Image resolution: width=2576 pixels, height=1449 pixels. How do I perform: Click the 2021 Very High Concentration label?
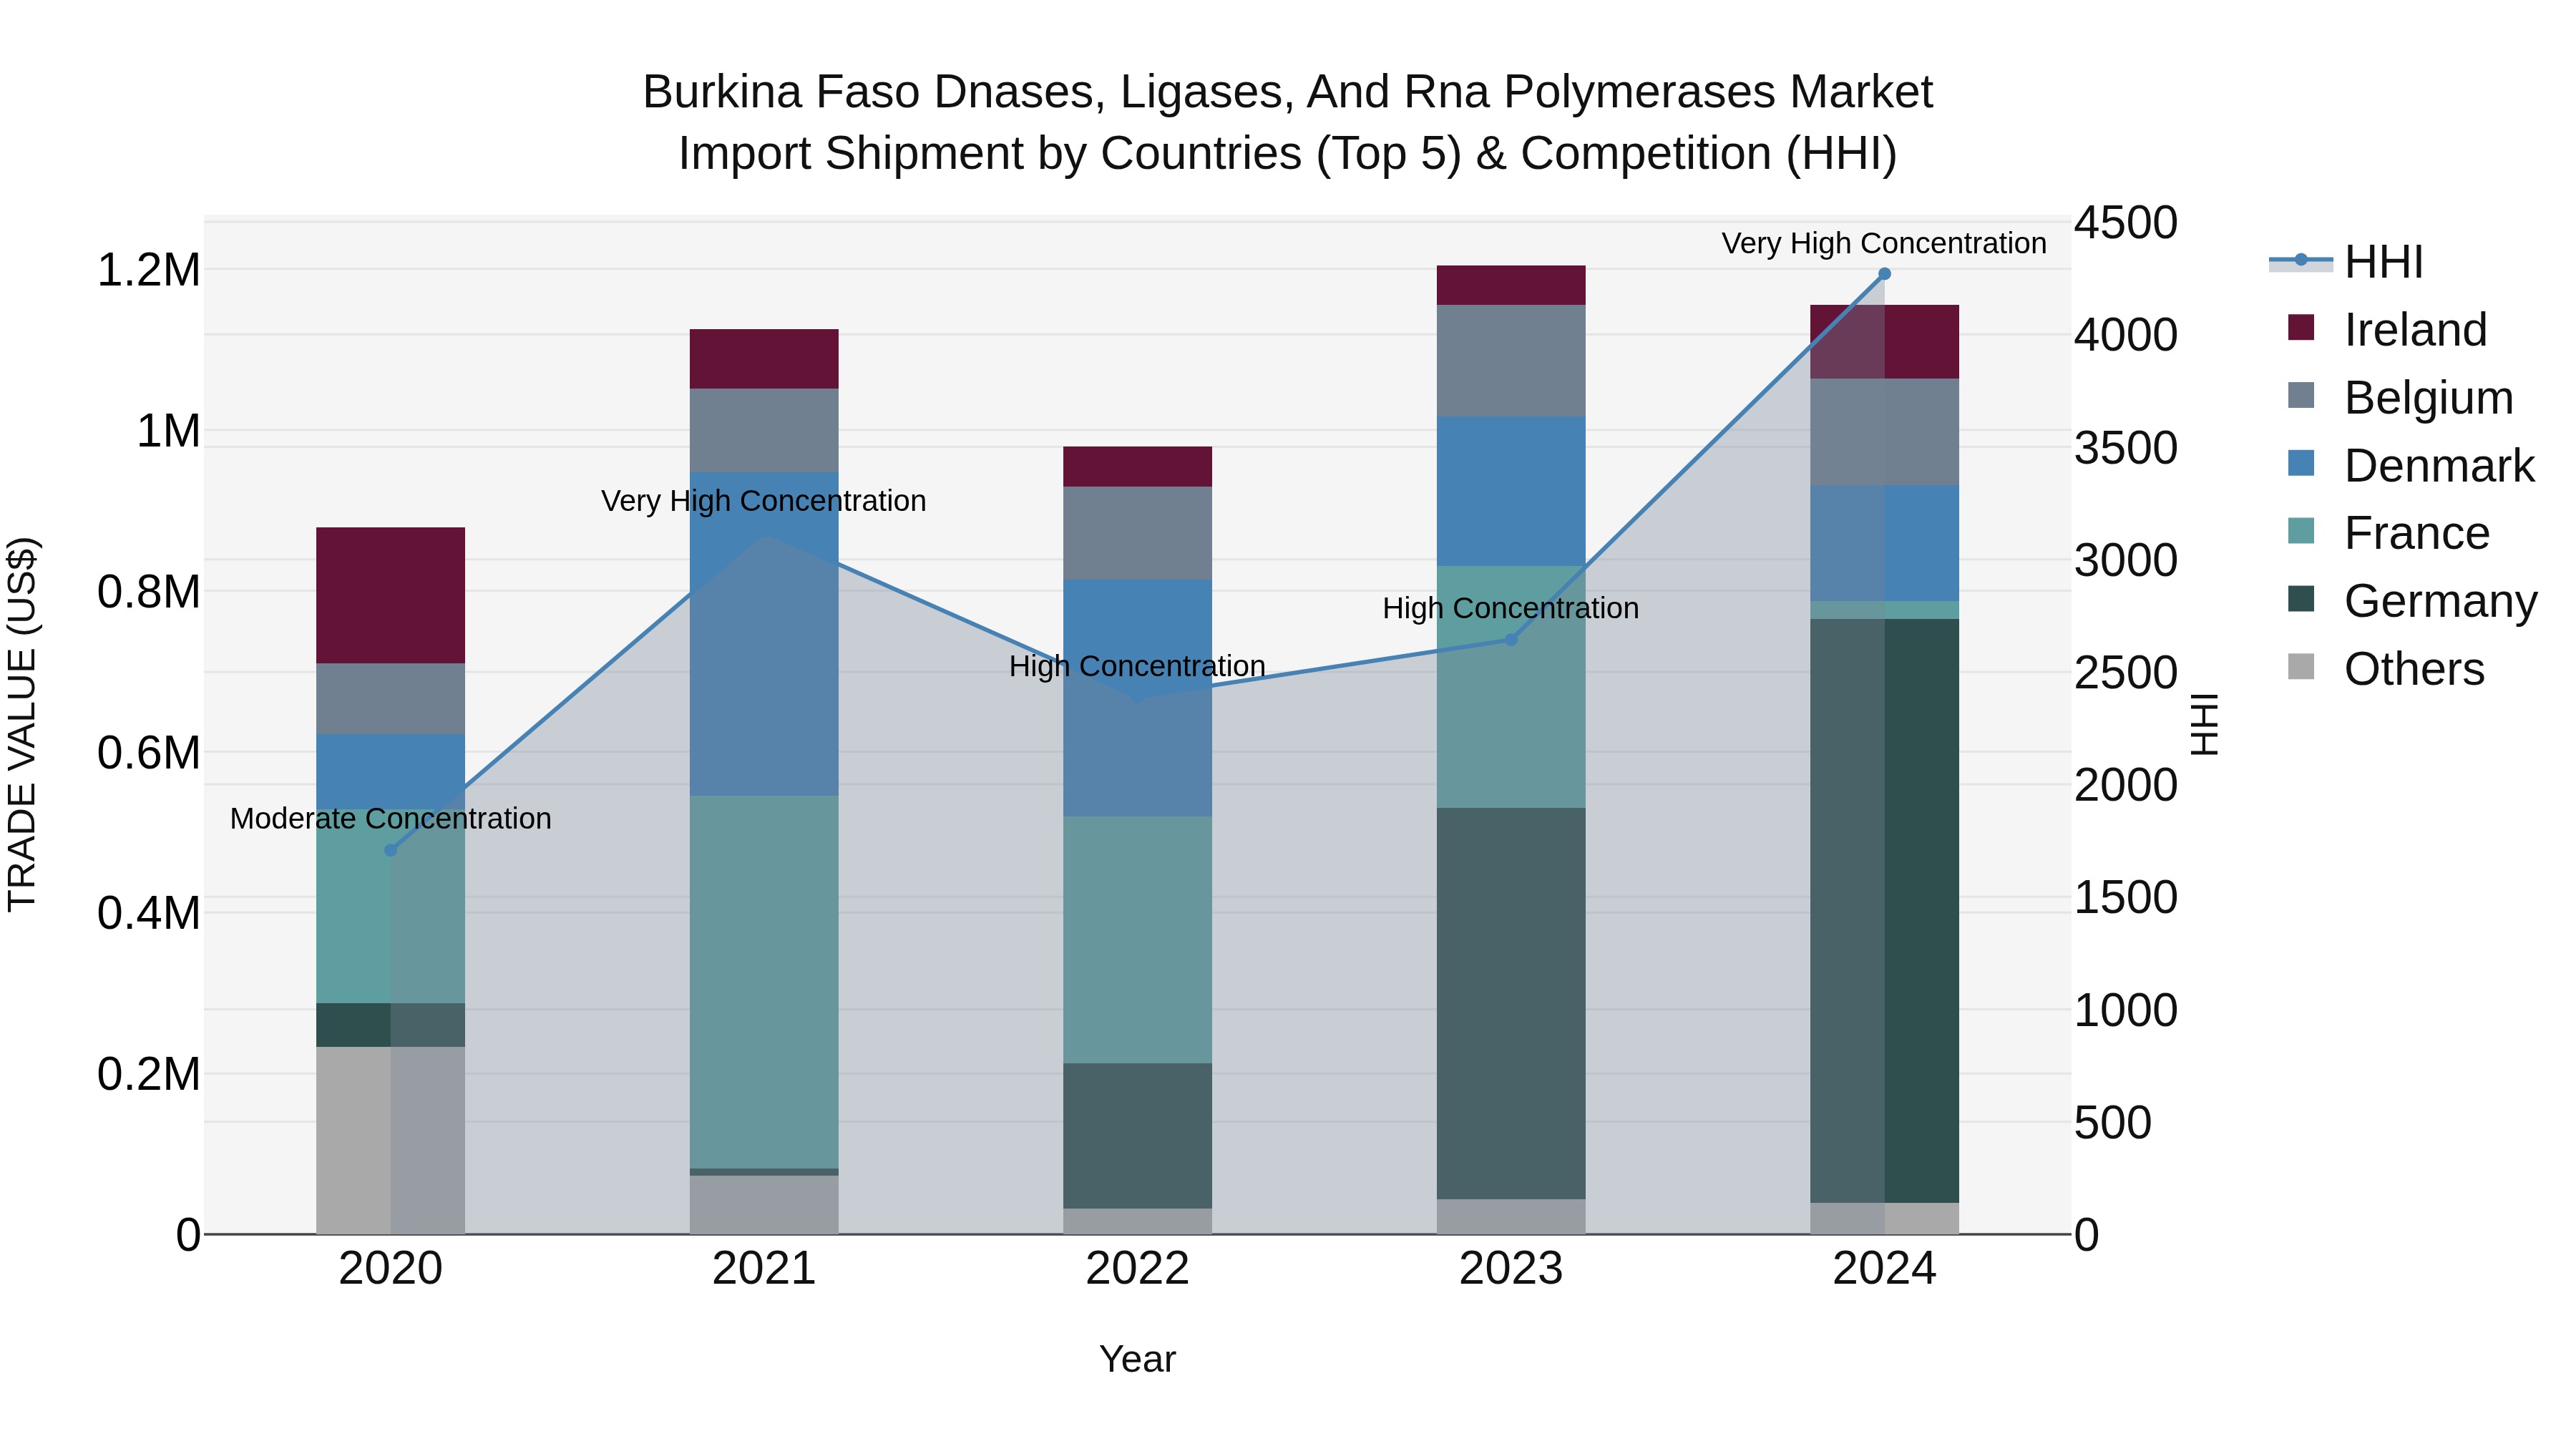pos(764,501)
